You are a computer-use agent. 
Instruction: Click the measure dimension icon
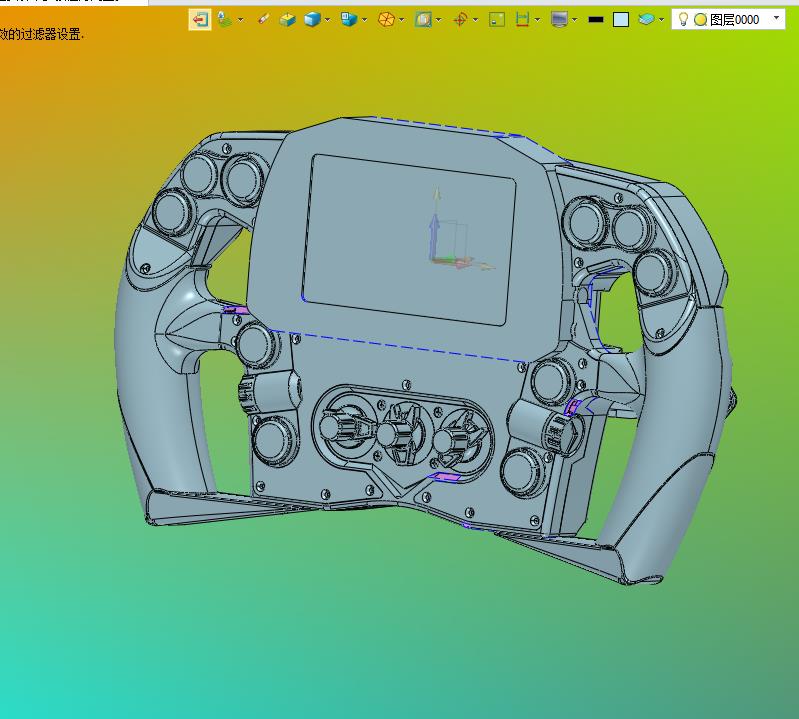pyautogui.click(x=522, y=19)
